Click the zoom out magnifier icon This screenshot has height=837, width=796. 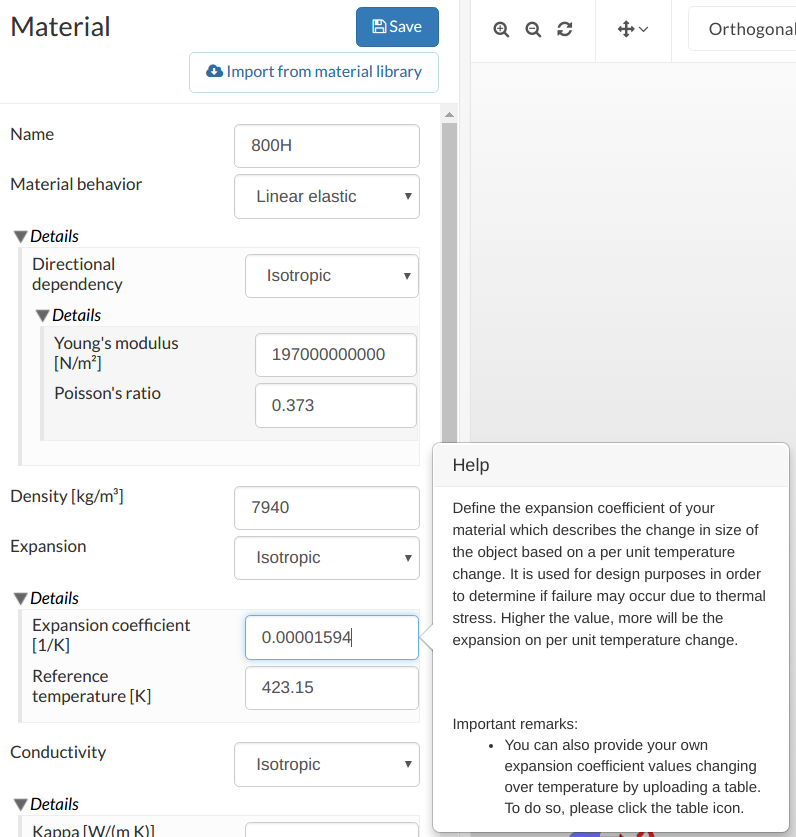(x=533, y=29)
